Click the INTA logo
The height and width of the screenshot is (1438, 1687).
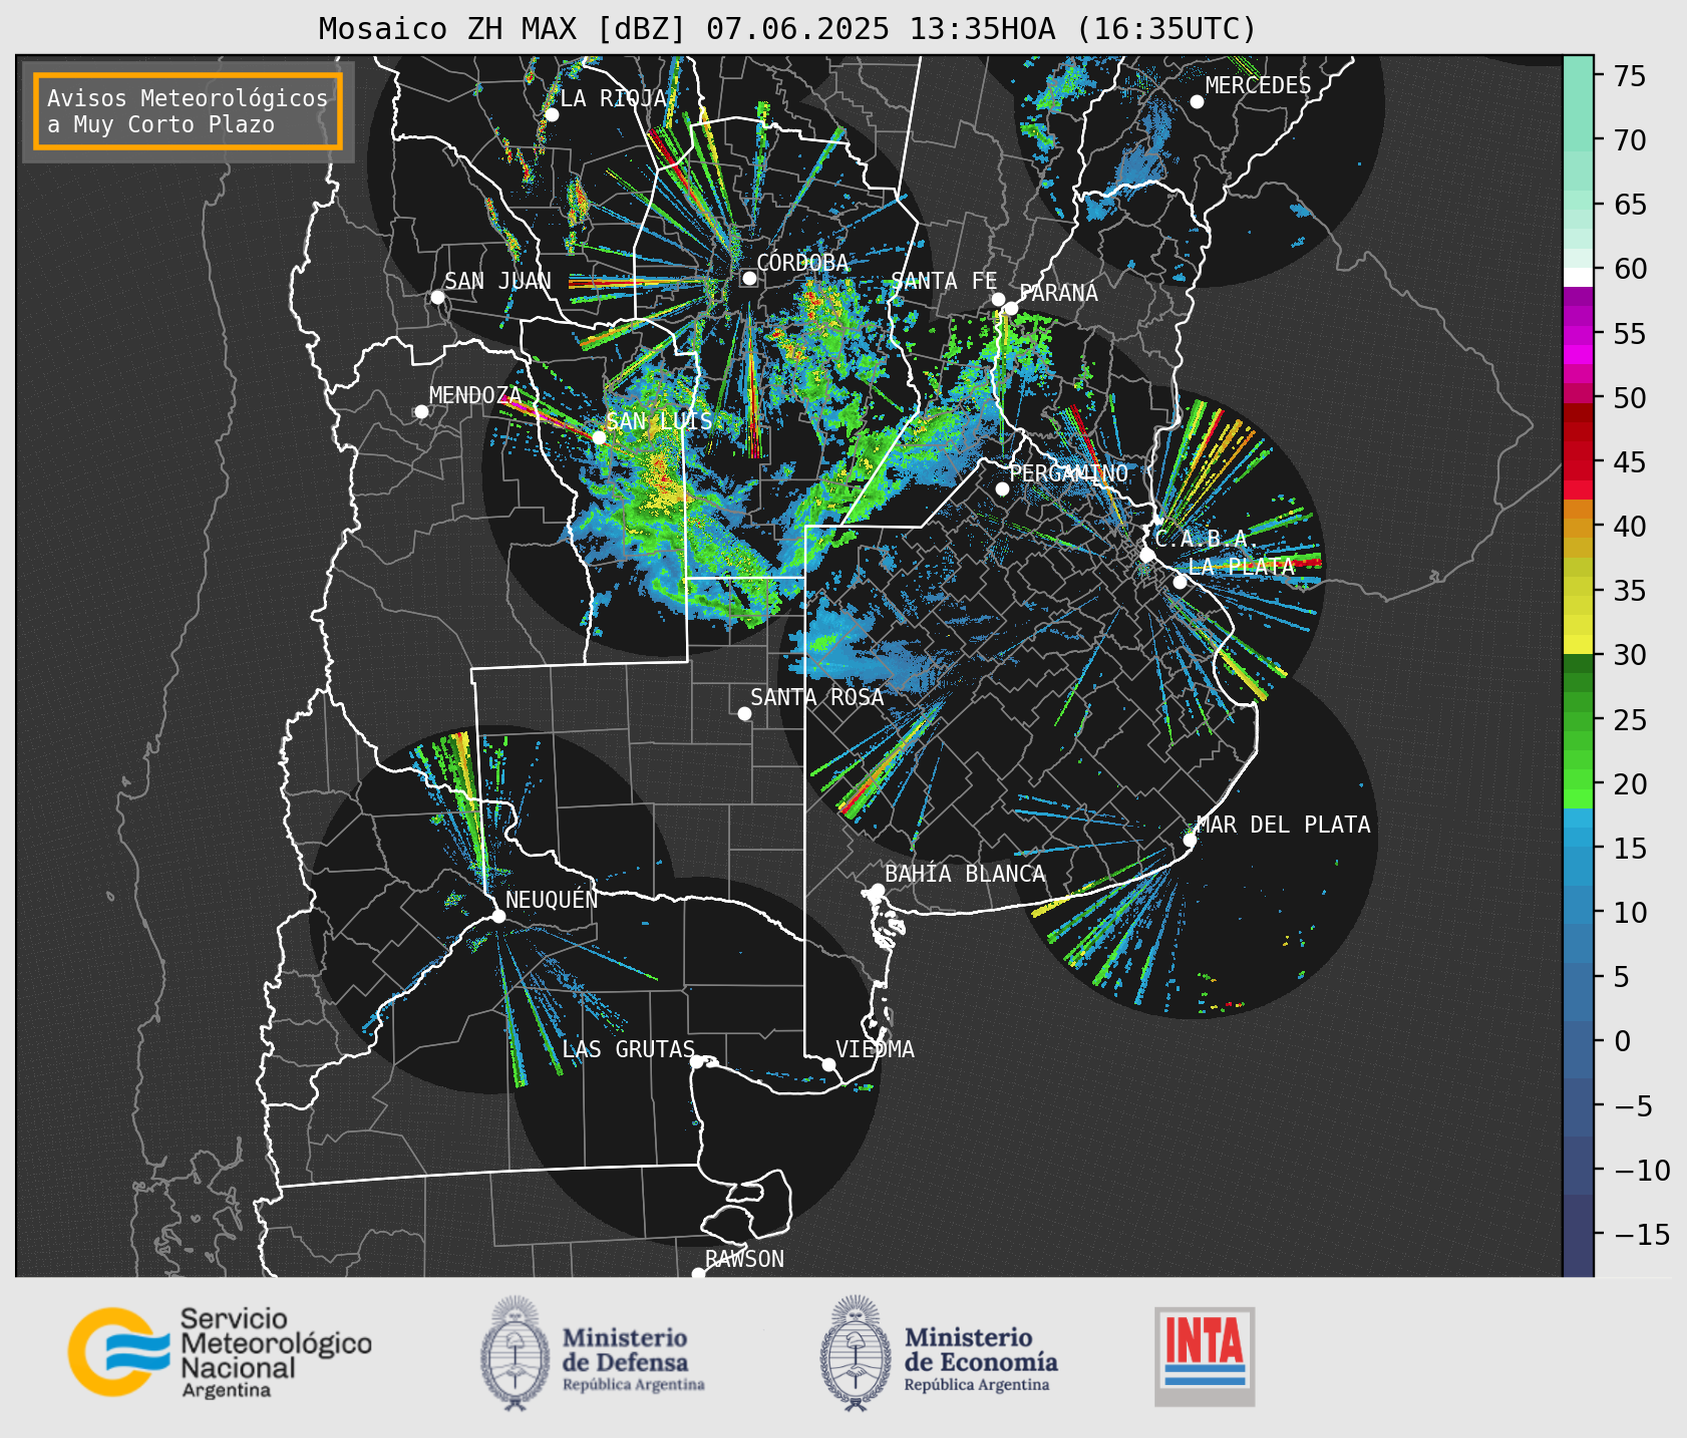click(1204, 1356)
